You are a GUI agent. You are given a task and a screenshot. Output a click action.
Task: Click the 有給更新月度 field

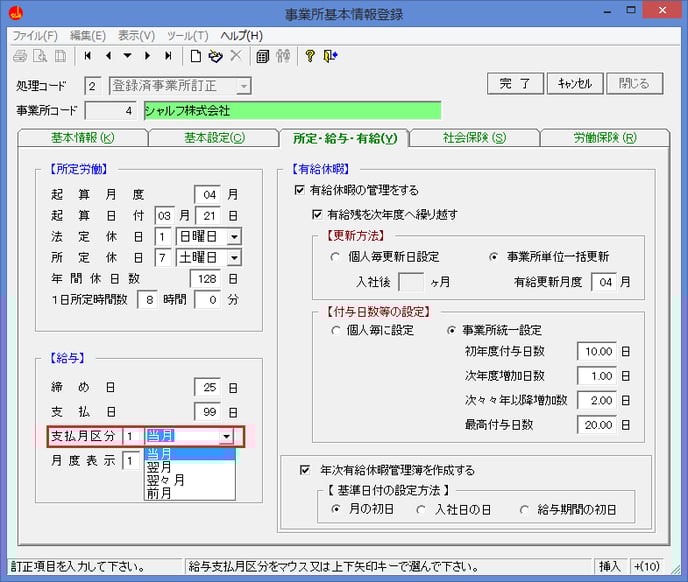pos(604,282)
